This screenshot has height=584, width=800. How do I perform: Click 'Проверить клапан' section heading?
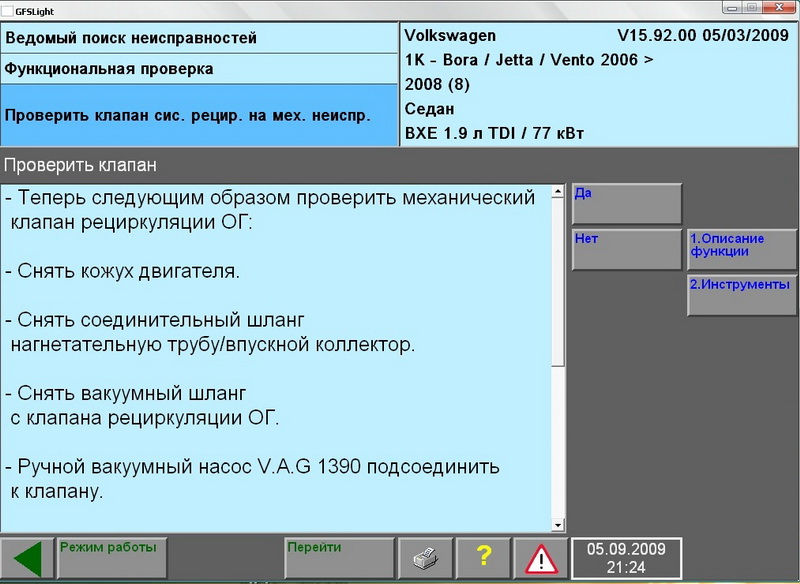pyautogui.click(x=80, y=165)
